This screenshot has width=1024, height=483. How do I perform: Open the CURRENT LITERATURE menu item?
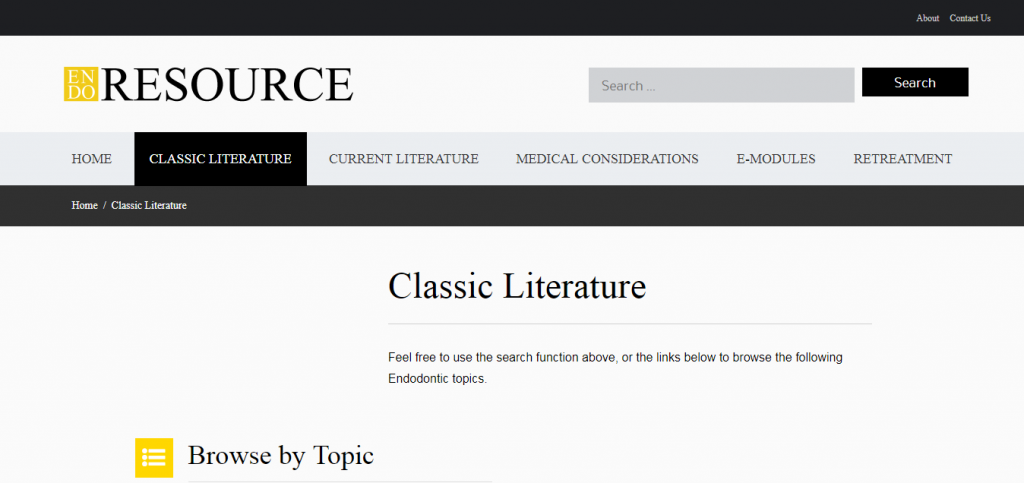[404, 159]
